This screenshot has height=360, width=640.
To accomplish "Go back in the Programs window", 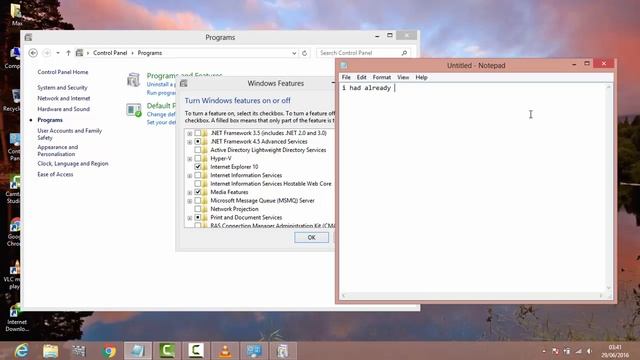I will pyautogui.click(x=33, y=53).
